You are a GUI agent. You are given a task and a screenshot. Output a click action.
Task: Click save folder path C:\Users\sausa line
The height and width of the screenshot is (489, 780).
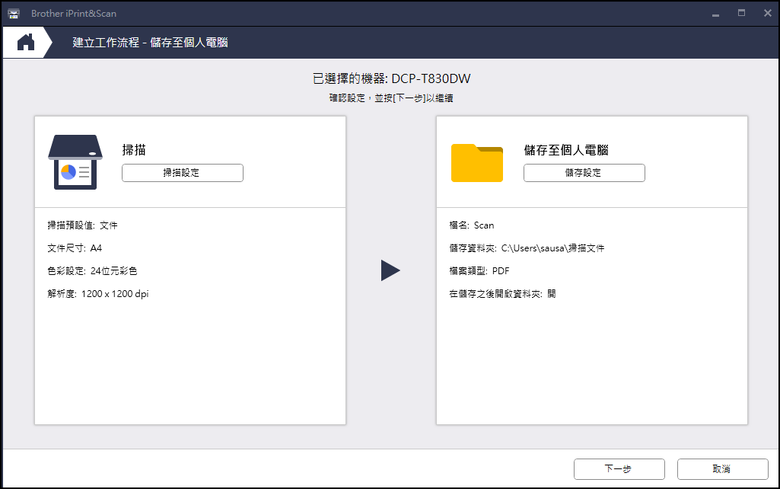(527, 248)
